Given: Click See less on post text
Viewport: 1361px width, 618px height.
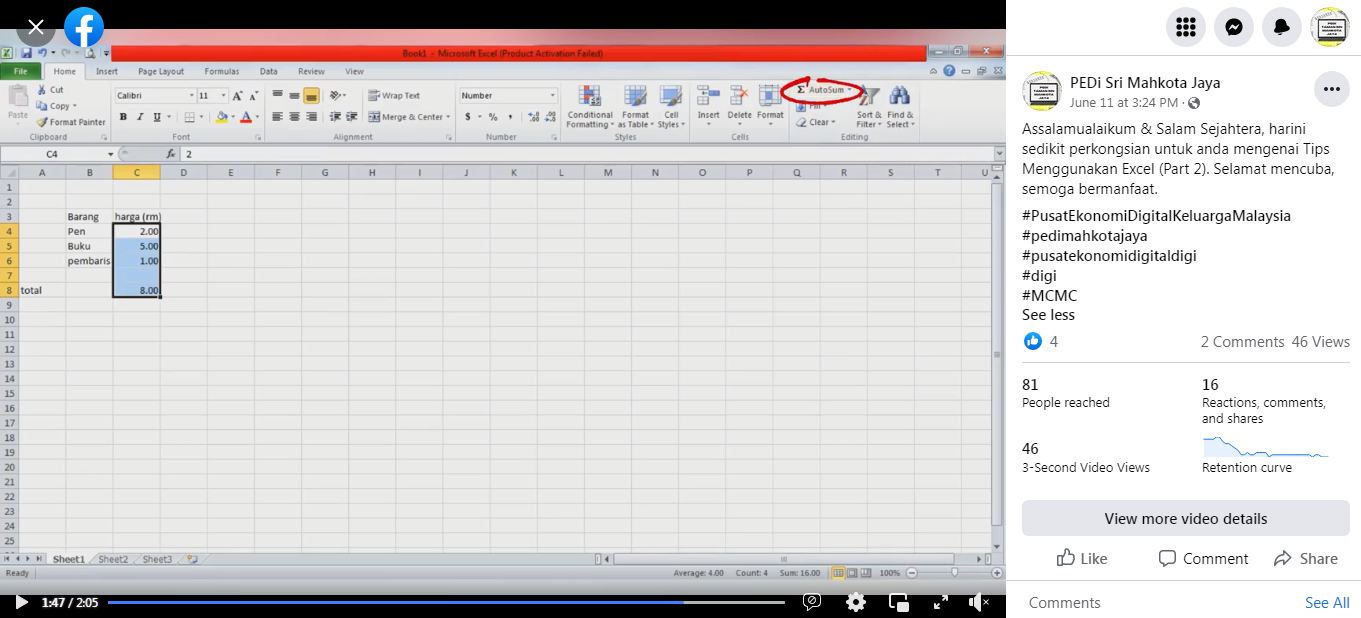Looking at the screenshot, I should 1048,315.
